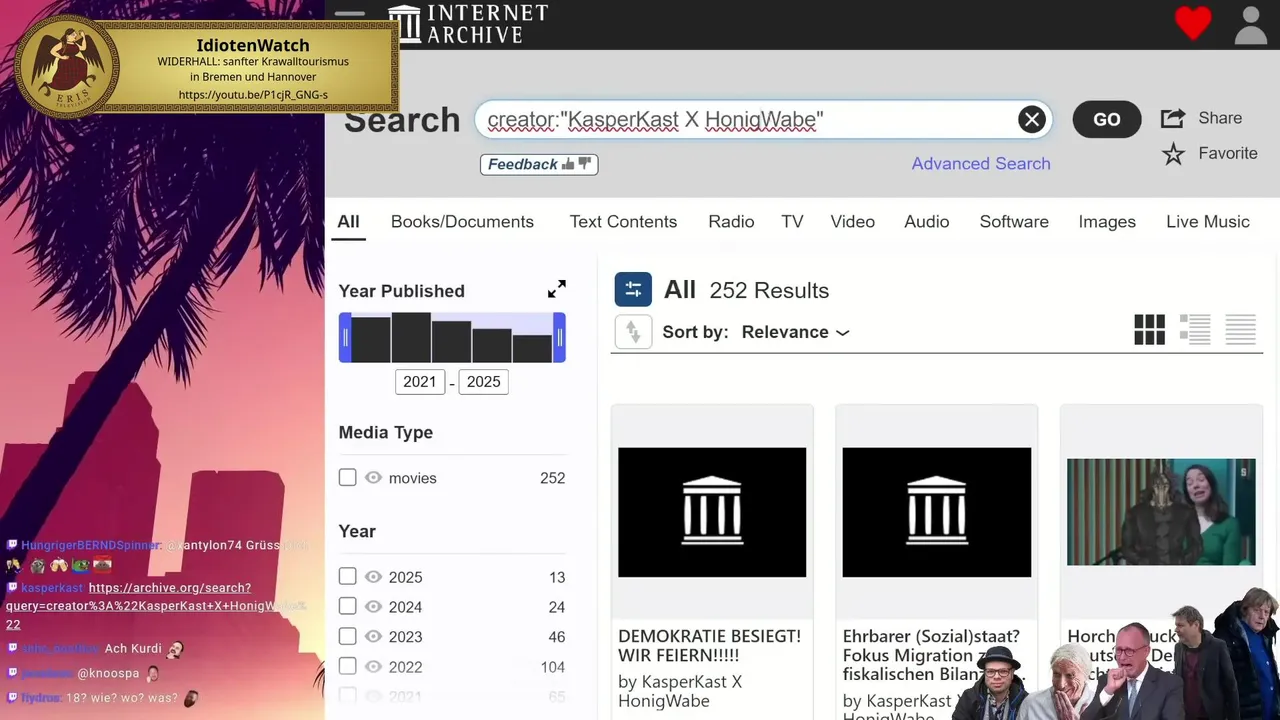Viewport: 1280px width, 720px height.
Task: Click the 252 Results count text
Action: click(x=769, y=291)
